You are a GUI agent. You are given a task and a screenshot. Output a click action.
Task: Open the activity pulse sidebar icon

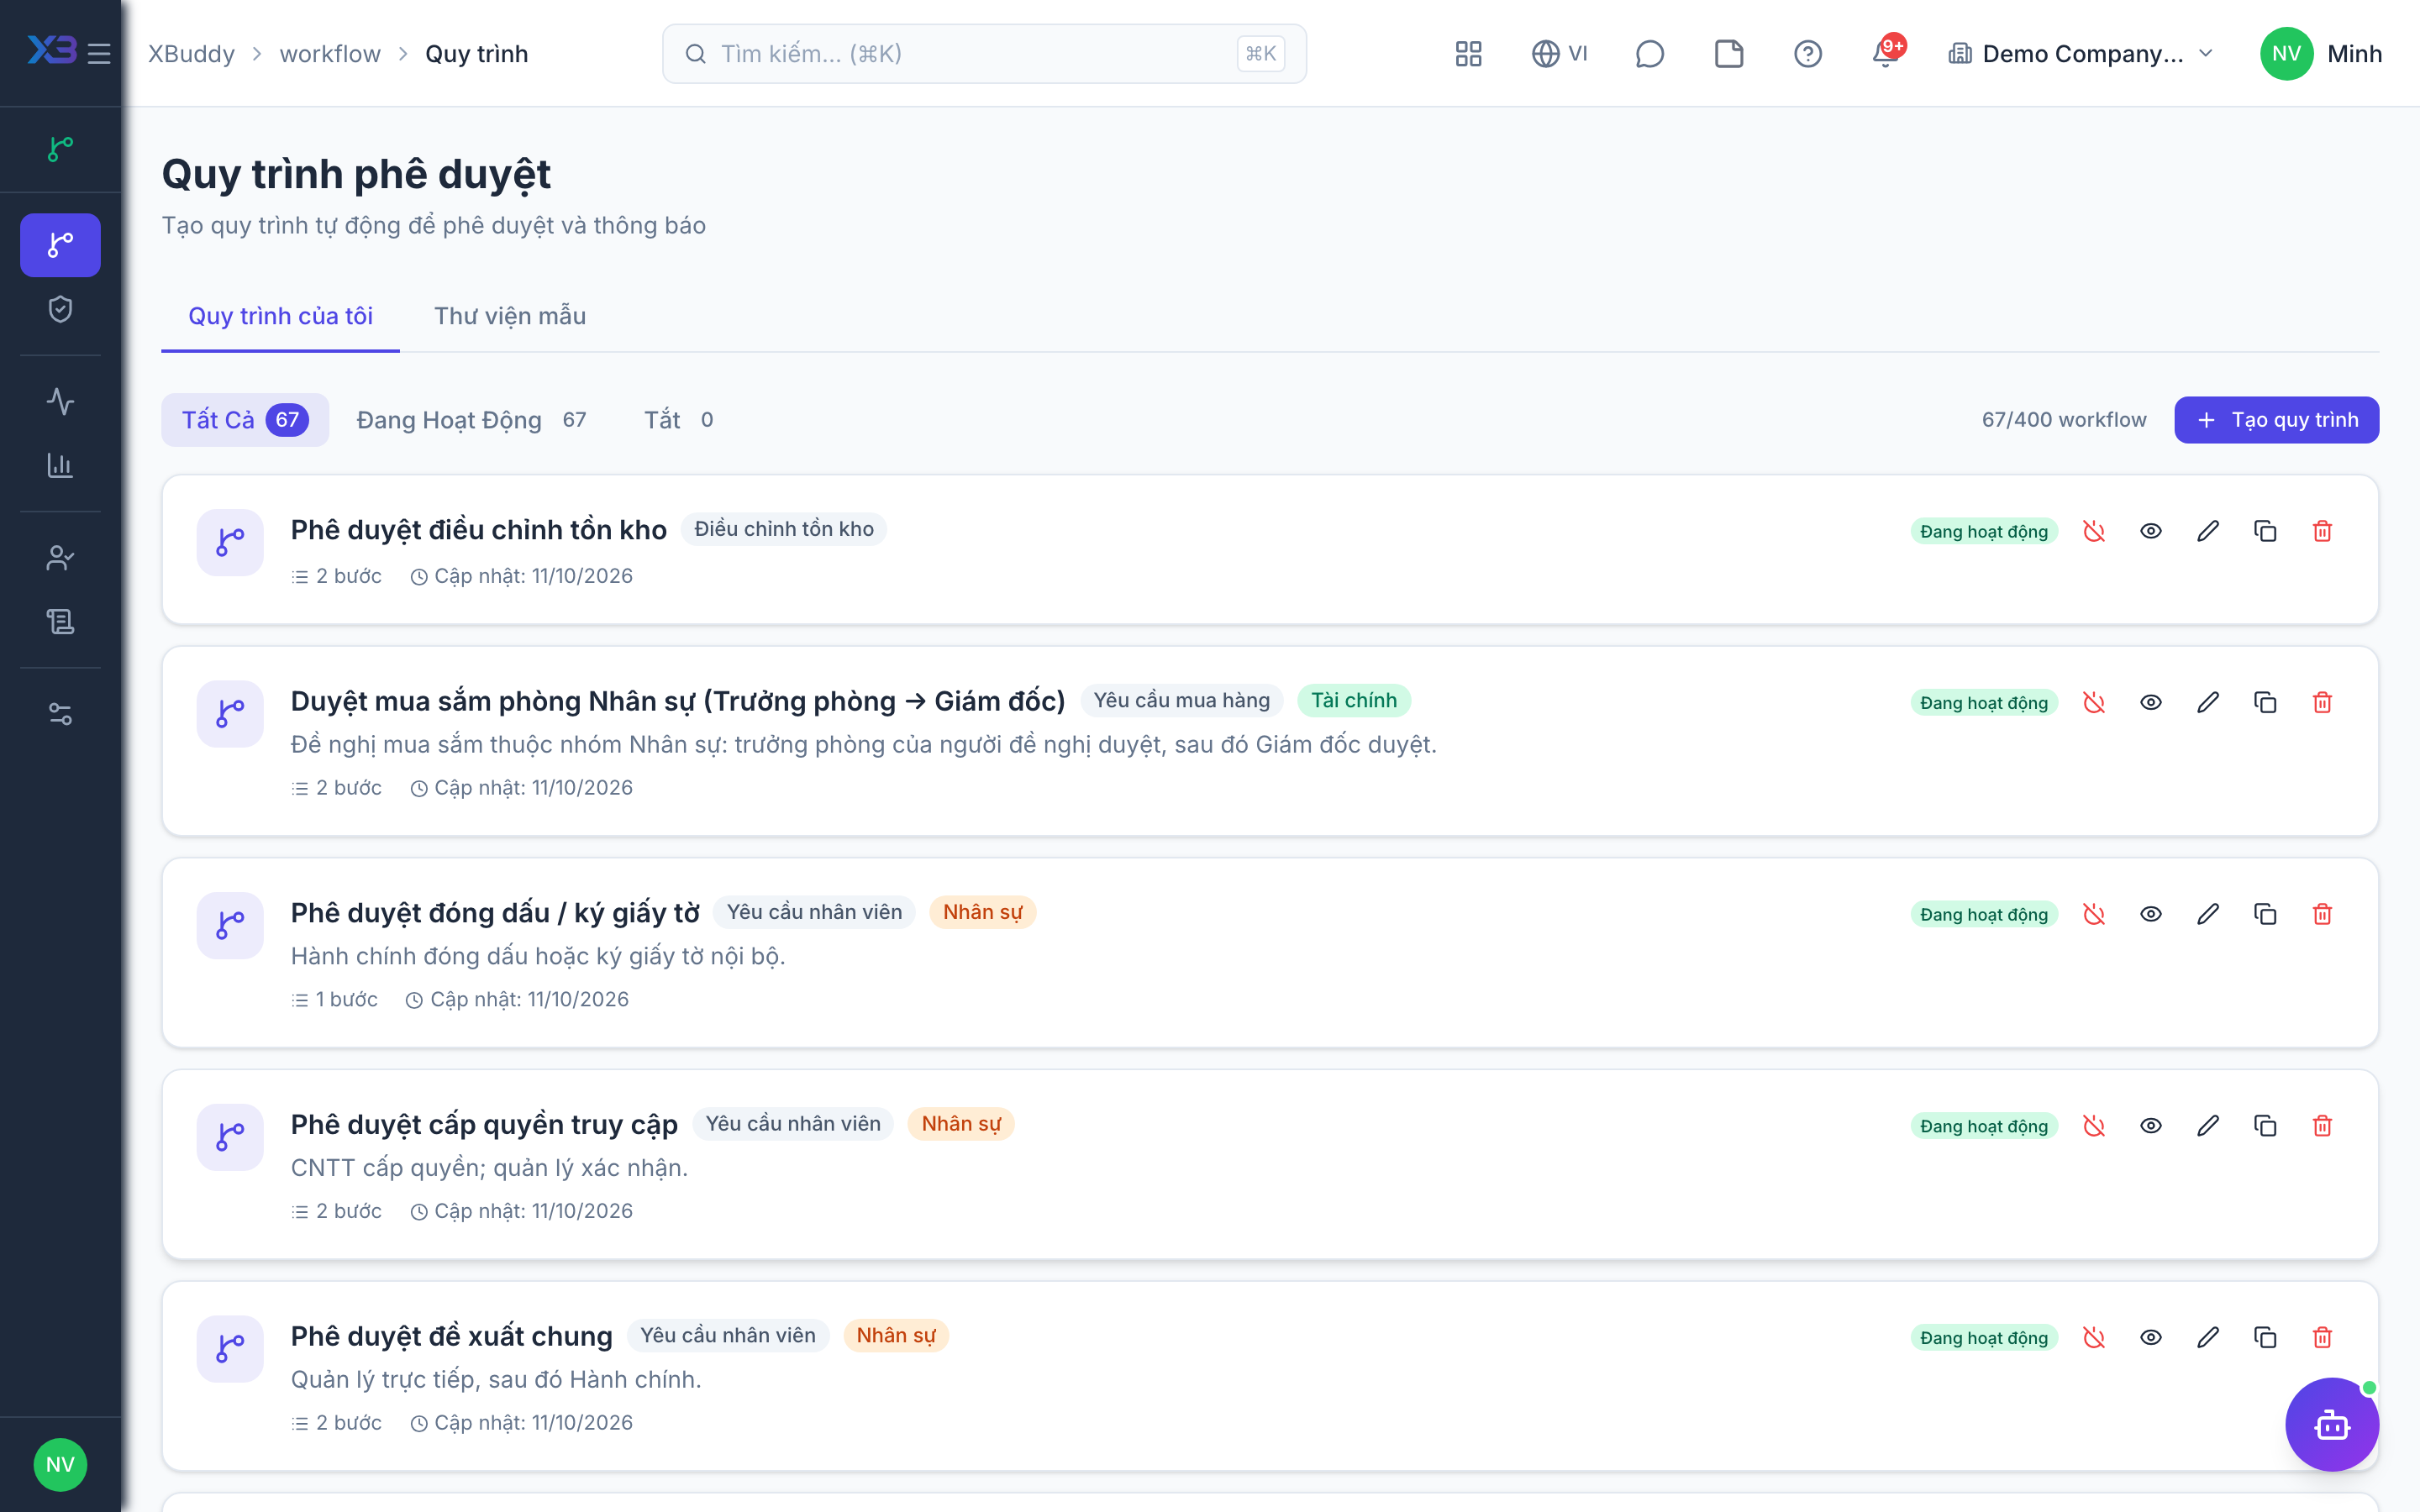(x=60, y=402)
